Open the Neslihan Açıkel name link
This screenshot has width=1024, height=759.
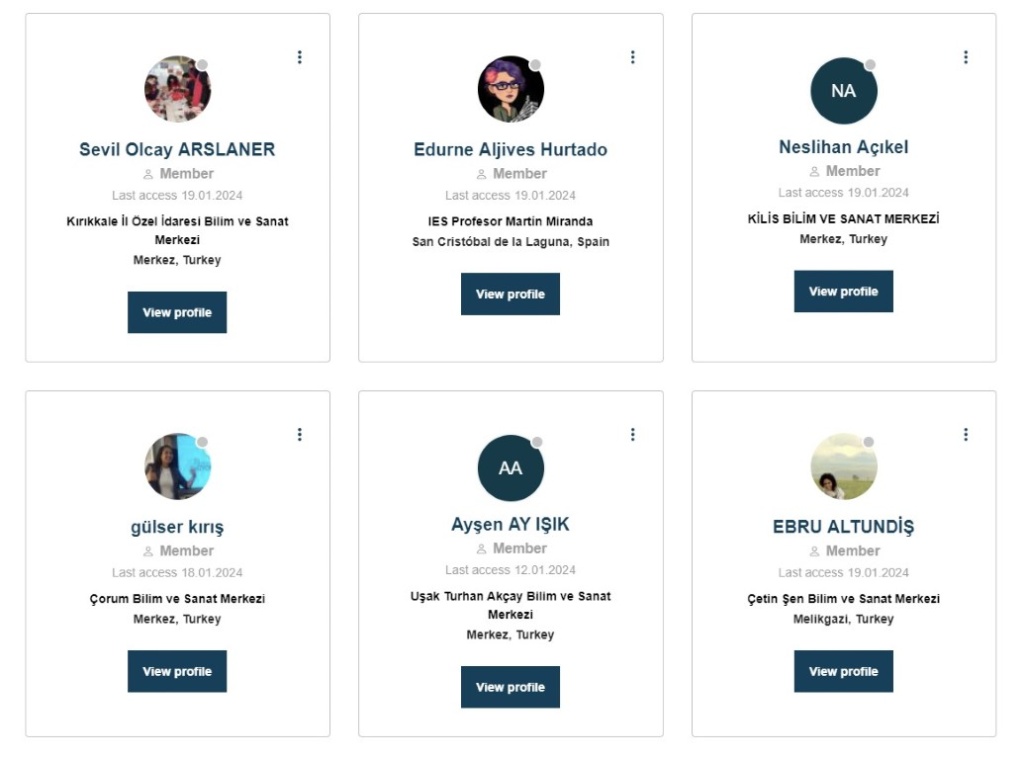tap(843, 147)
